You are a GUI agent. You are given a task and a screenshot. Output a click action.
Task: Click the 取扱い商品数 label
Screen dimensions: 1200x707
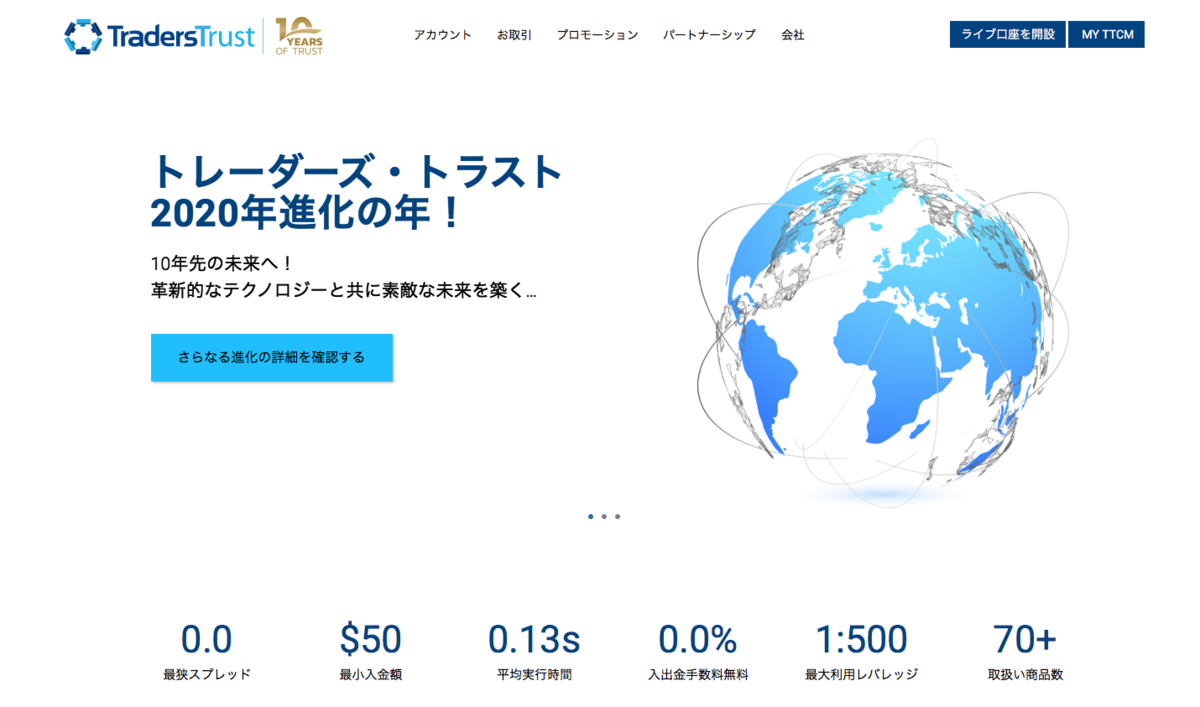tap(1025, 675)
